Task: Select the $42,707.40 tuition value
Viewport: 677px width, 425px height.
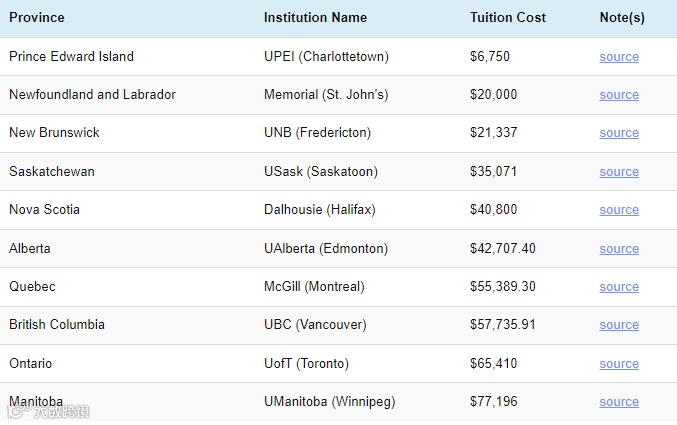Action: tap(503, 249)
